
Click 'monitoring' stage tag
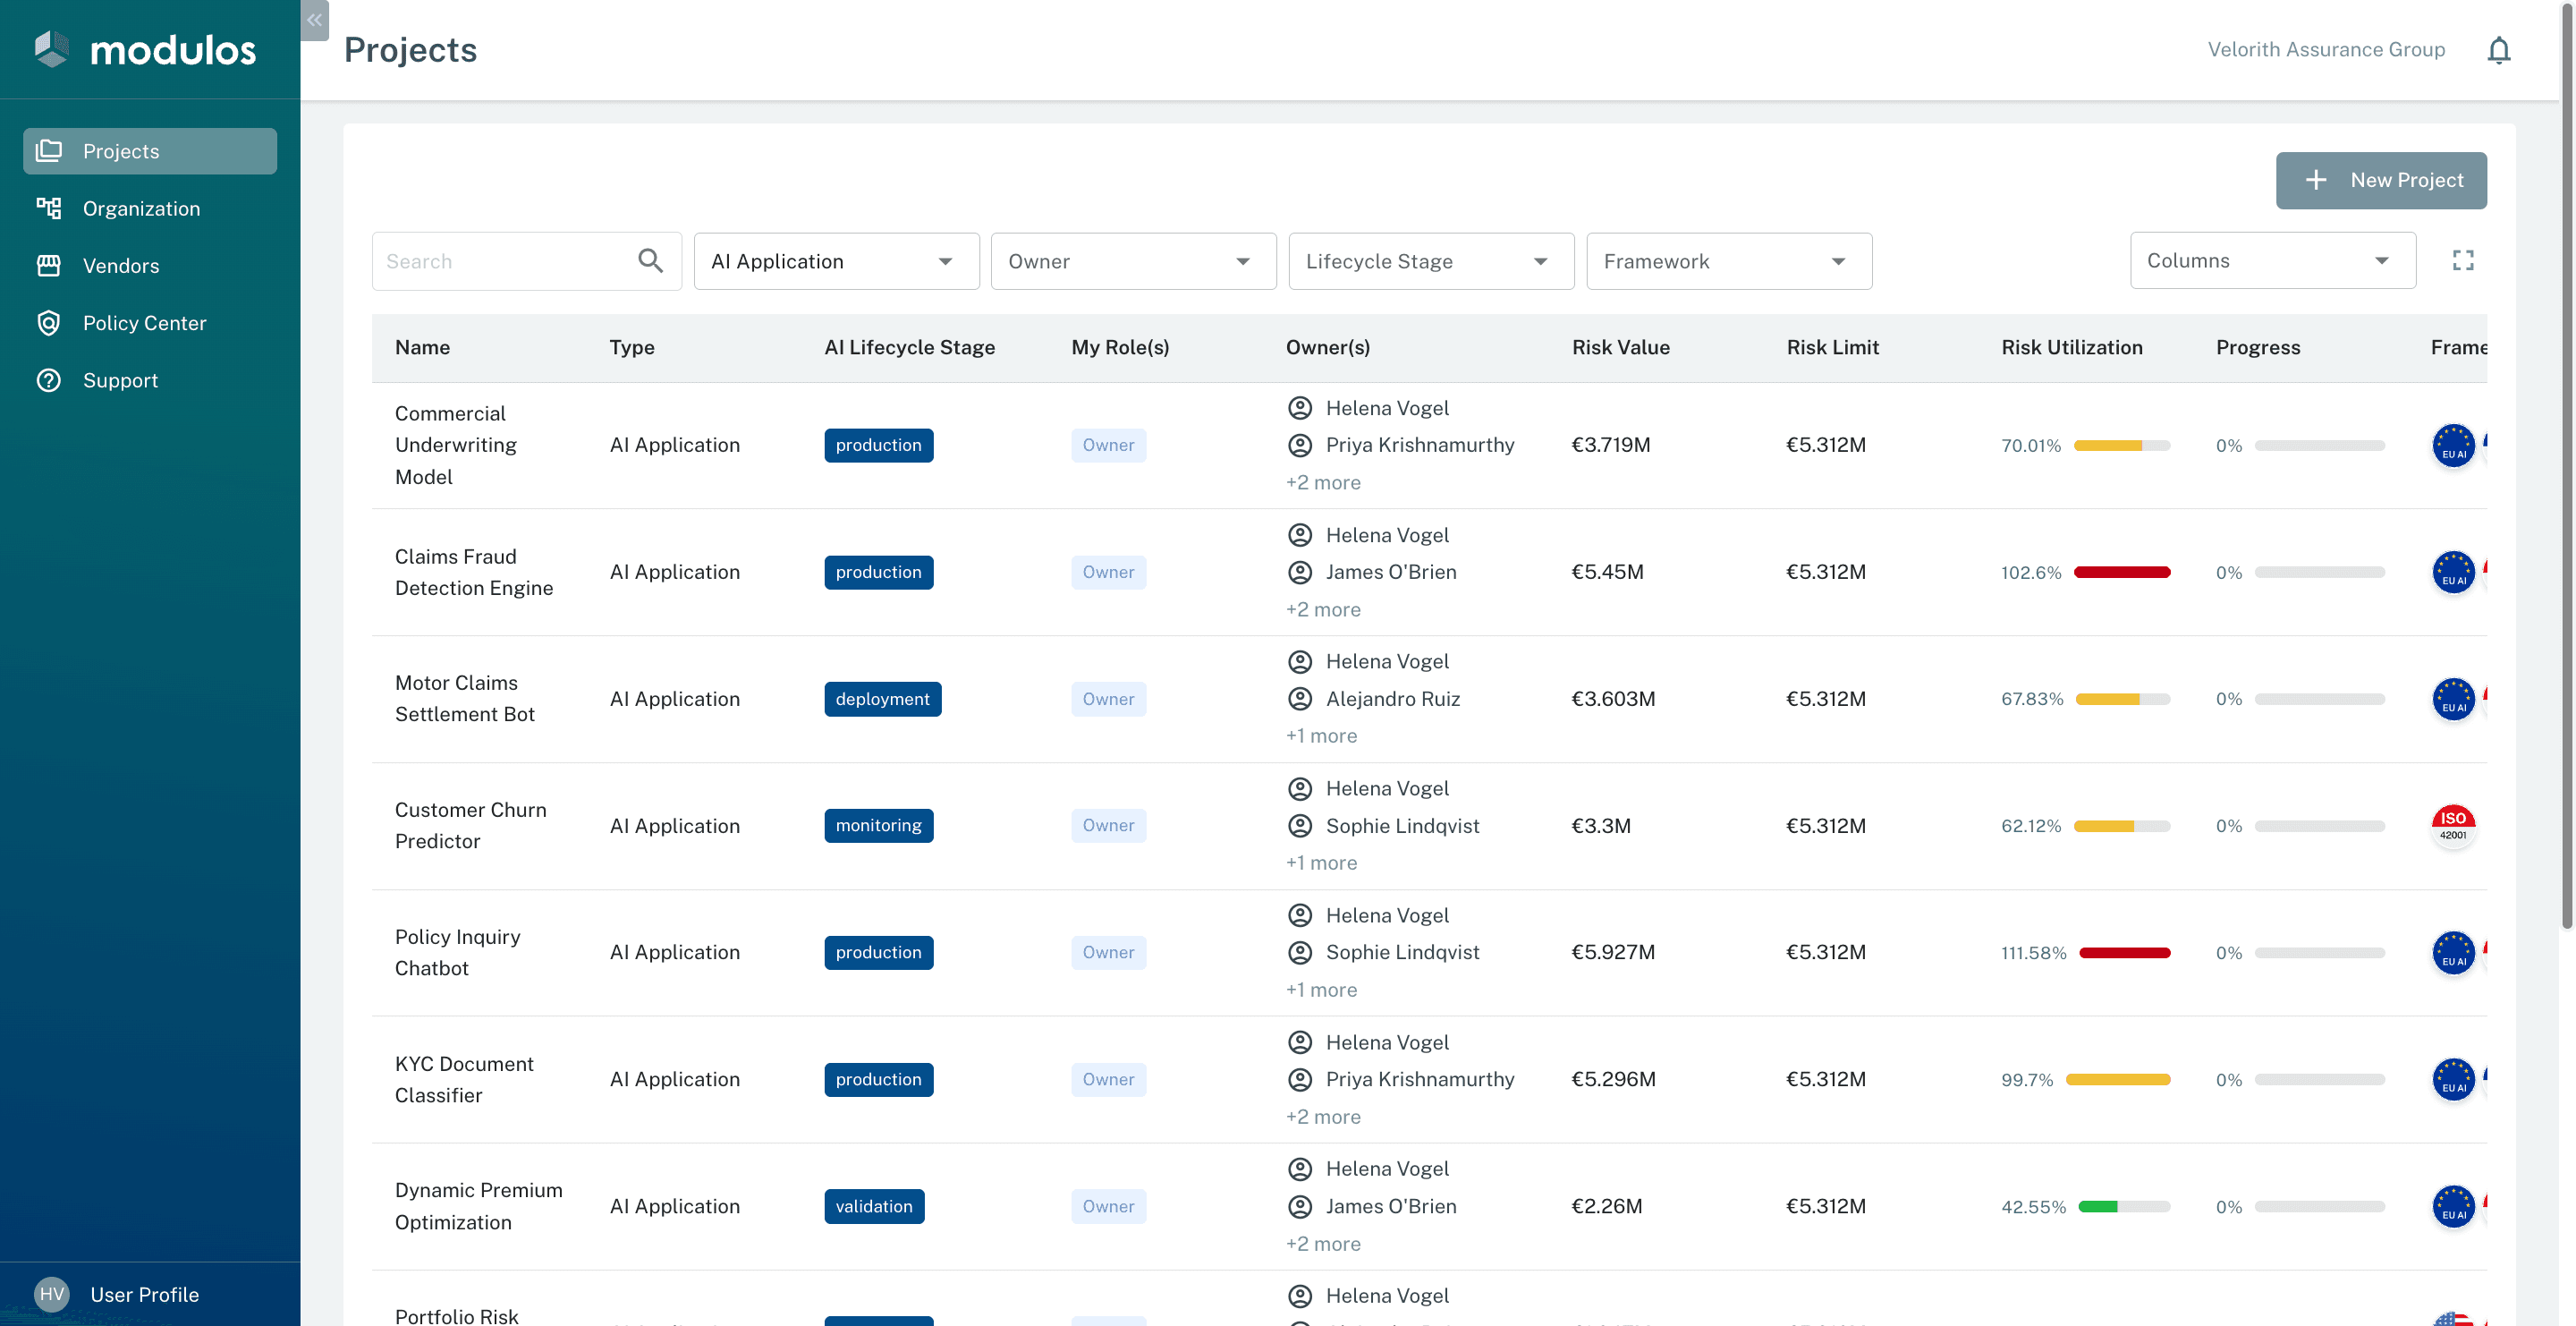[878, 826]
